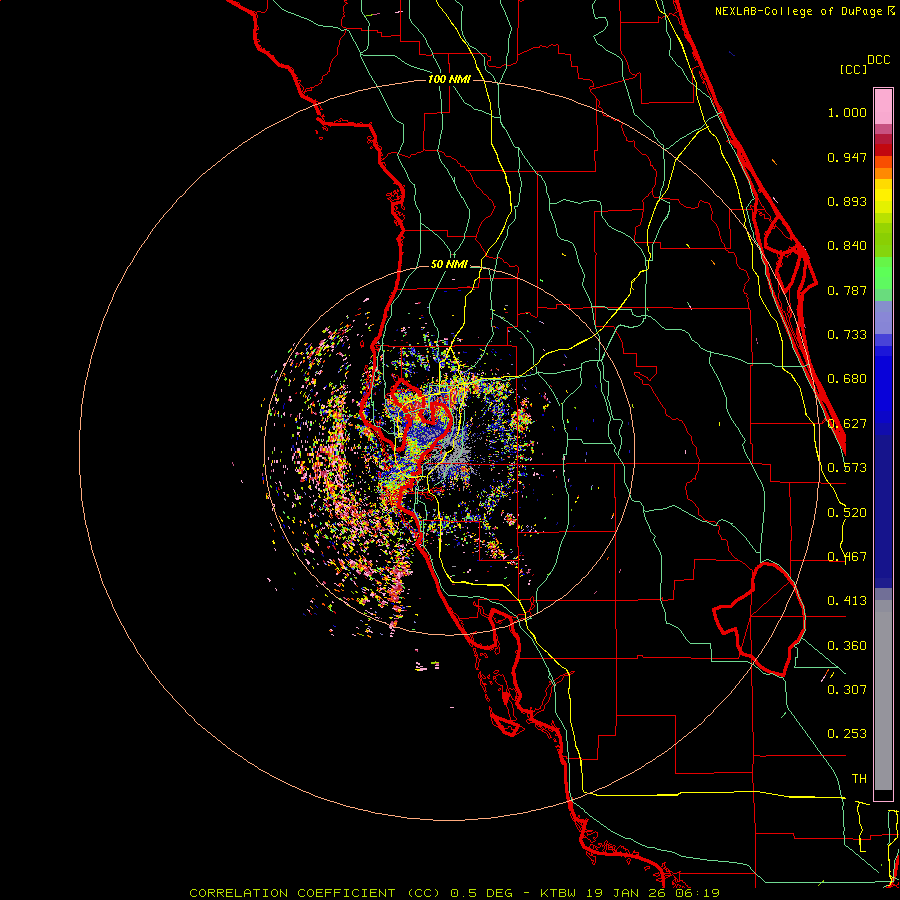Viewport: 900px width, 900px height.
Task: Pick the gray band near 0.307
Action: coord(883,695)
